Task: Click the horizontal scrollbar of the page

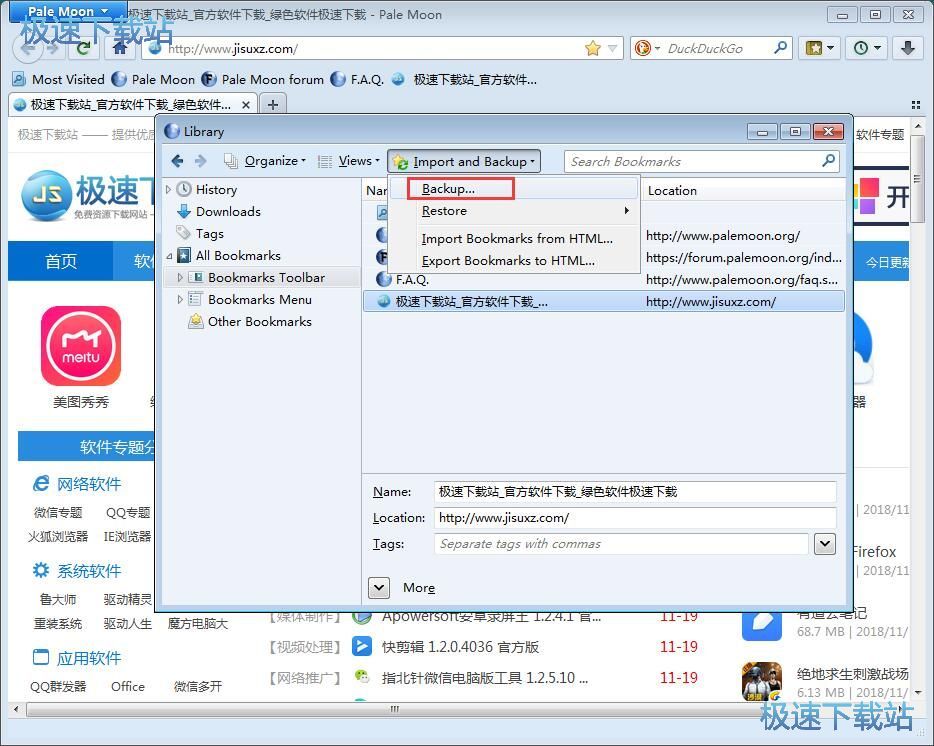Action: pyautogui.click(x=394, y=709)
